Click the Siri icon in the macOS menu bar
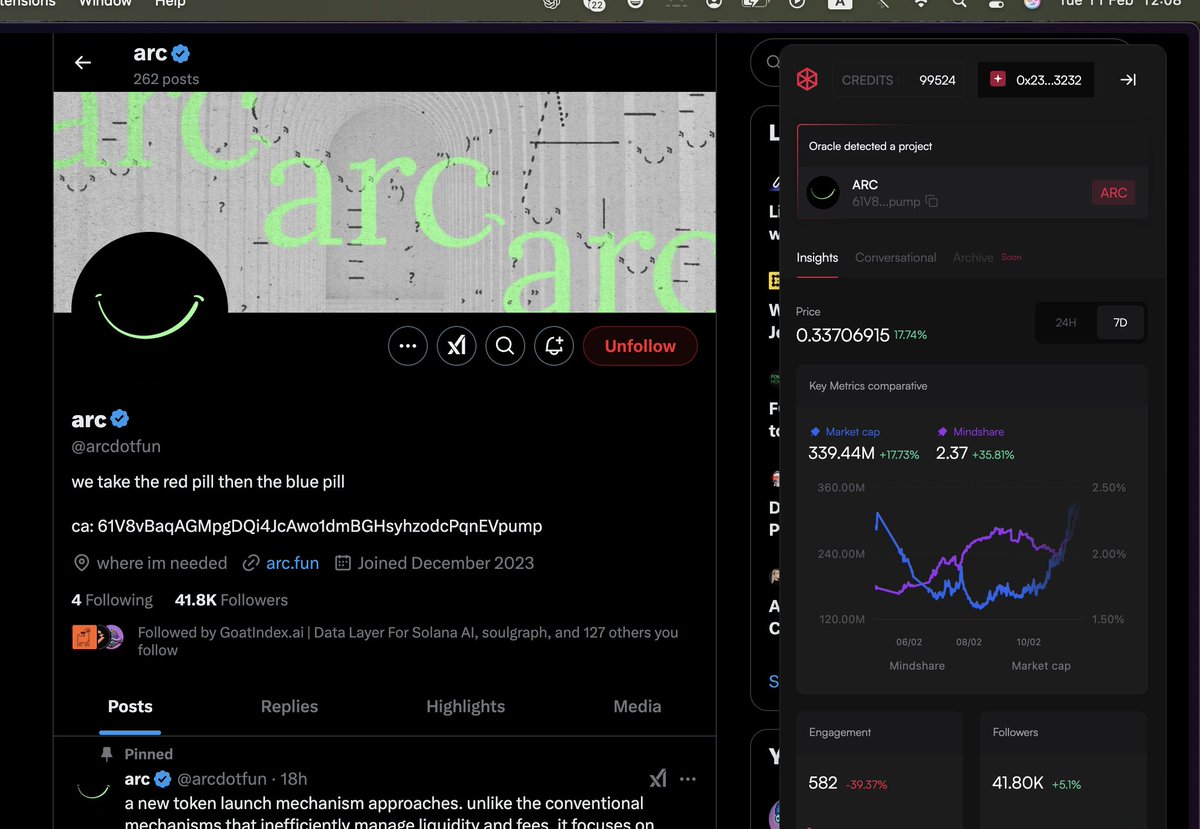Viewport: 1200px width, 829px height. point(1032,4)
